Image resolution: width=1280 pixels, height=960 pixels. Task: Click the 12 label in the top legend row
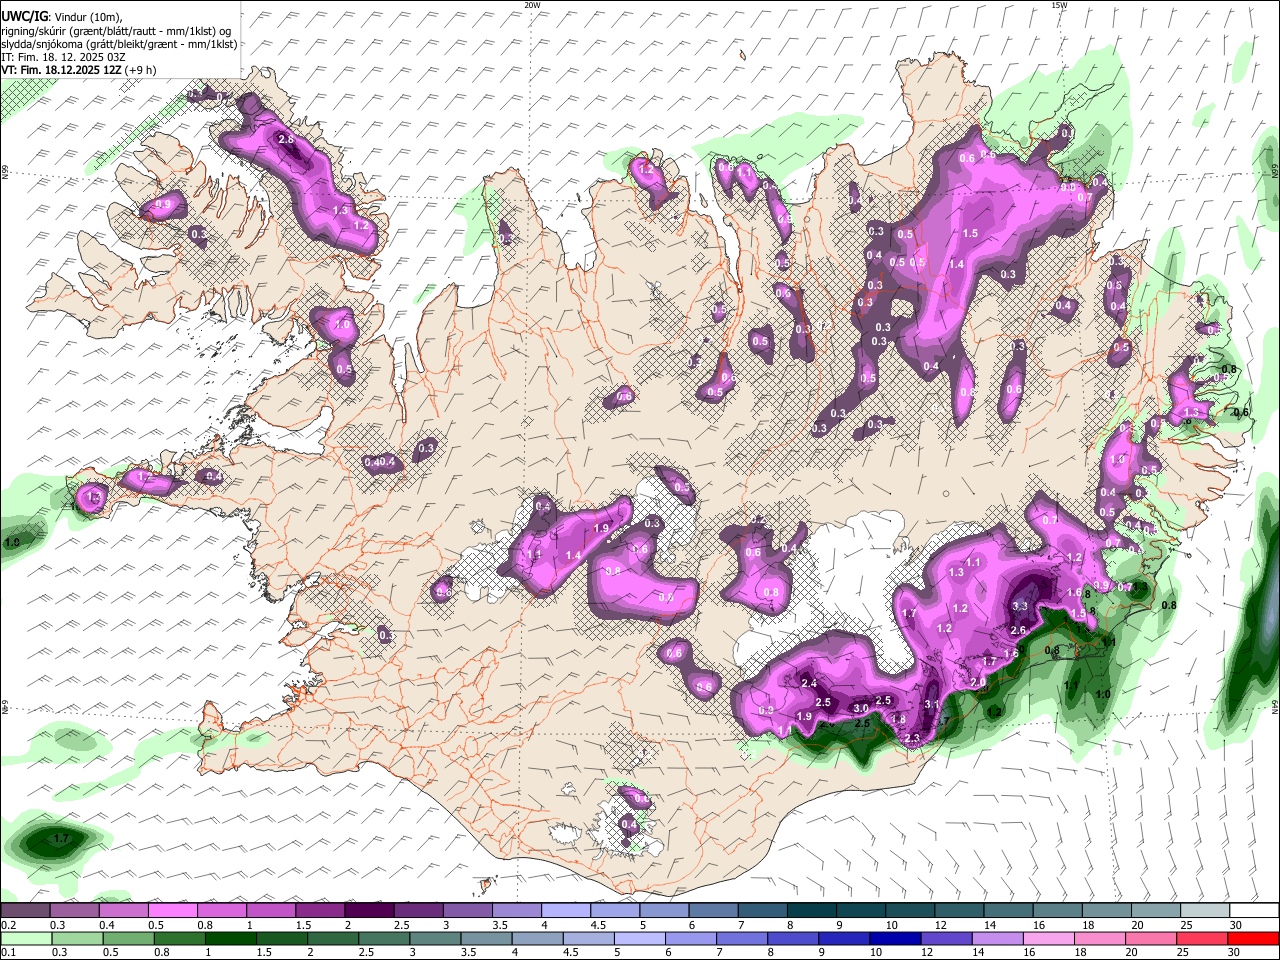[940, 925]
